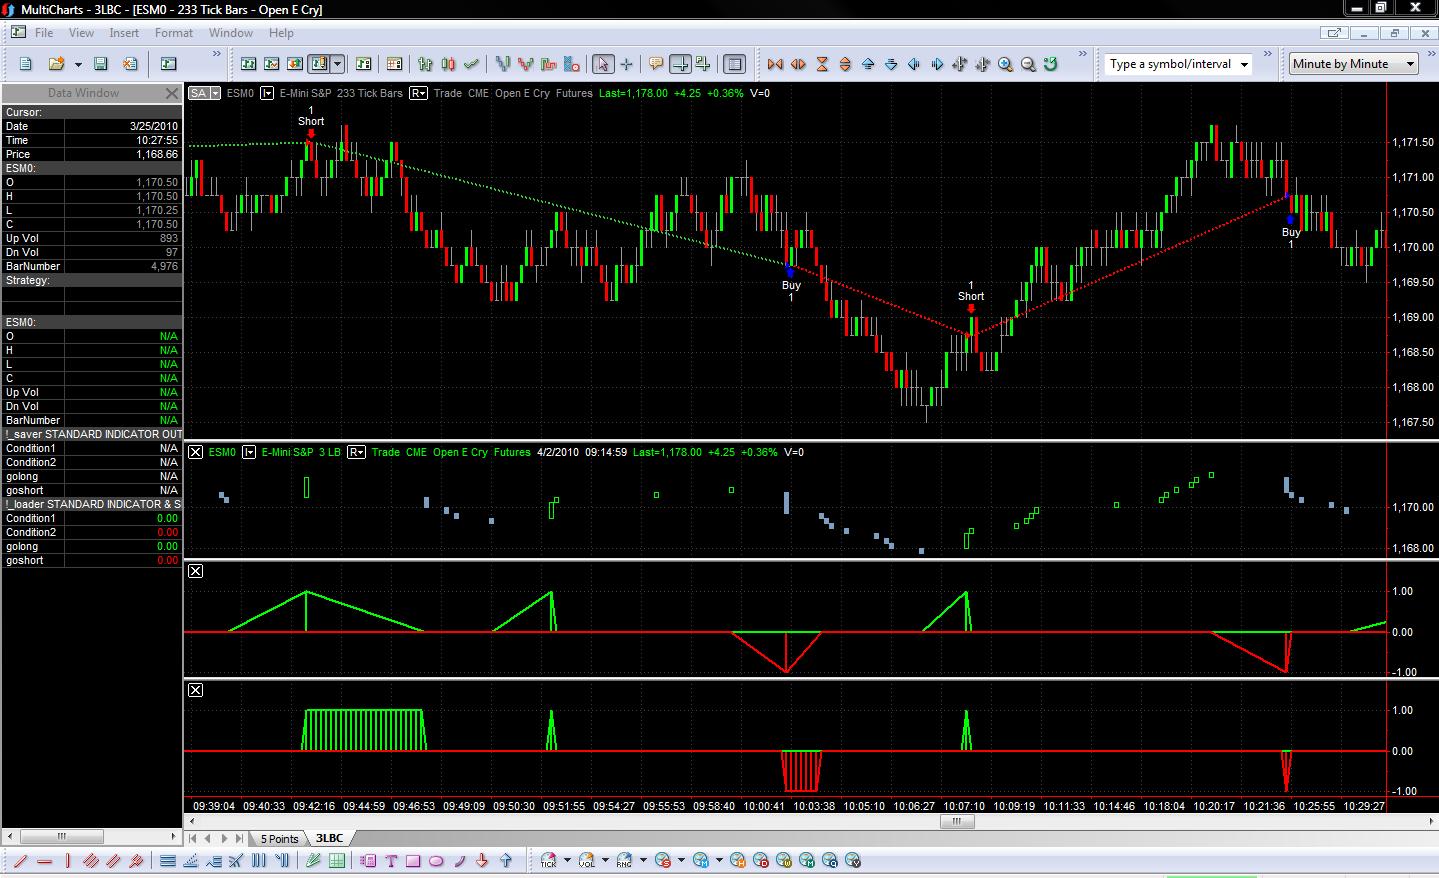Open the Help menu

click(281, 33)
